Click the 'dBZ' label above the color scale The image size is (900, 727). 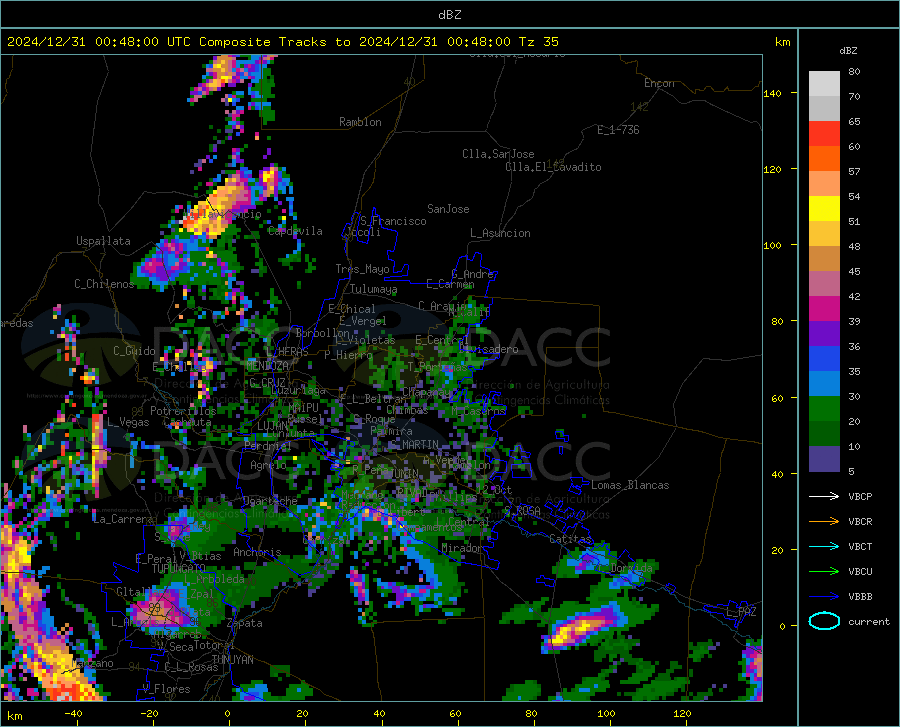pos(848,50)
